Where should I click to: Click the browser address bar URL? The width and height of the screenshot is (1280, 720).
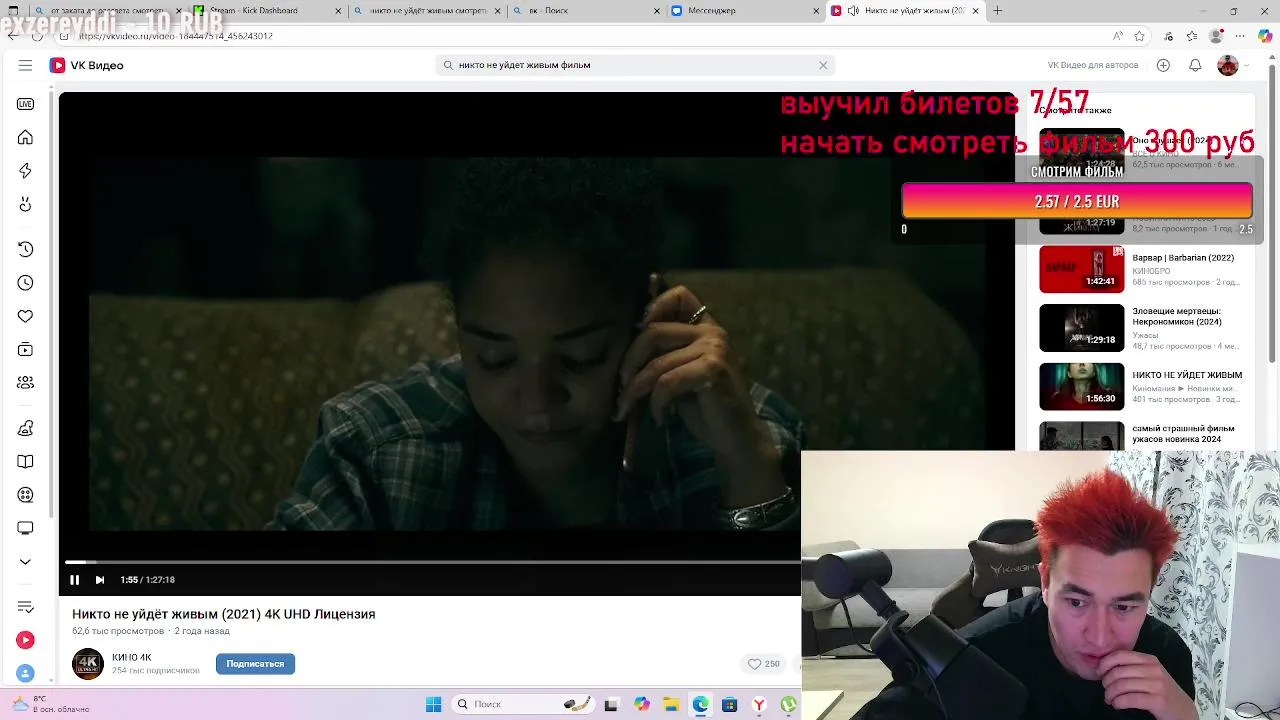coord(175,36)
